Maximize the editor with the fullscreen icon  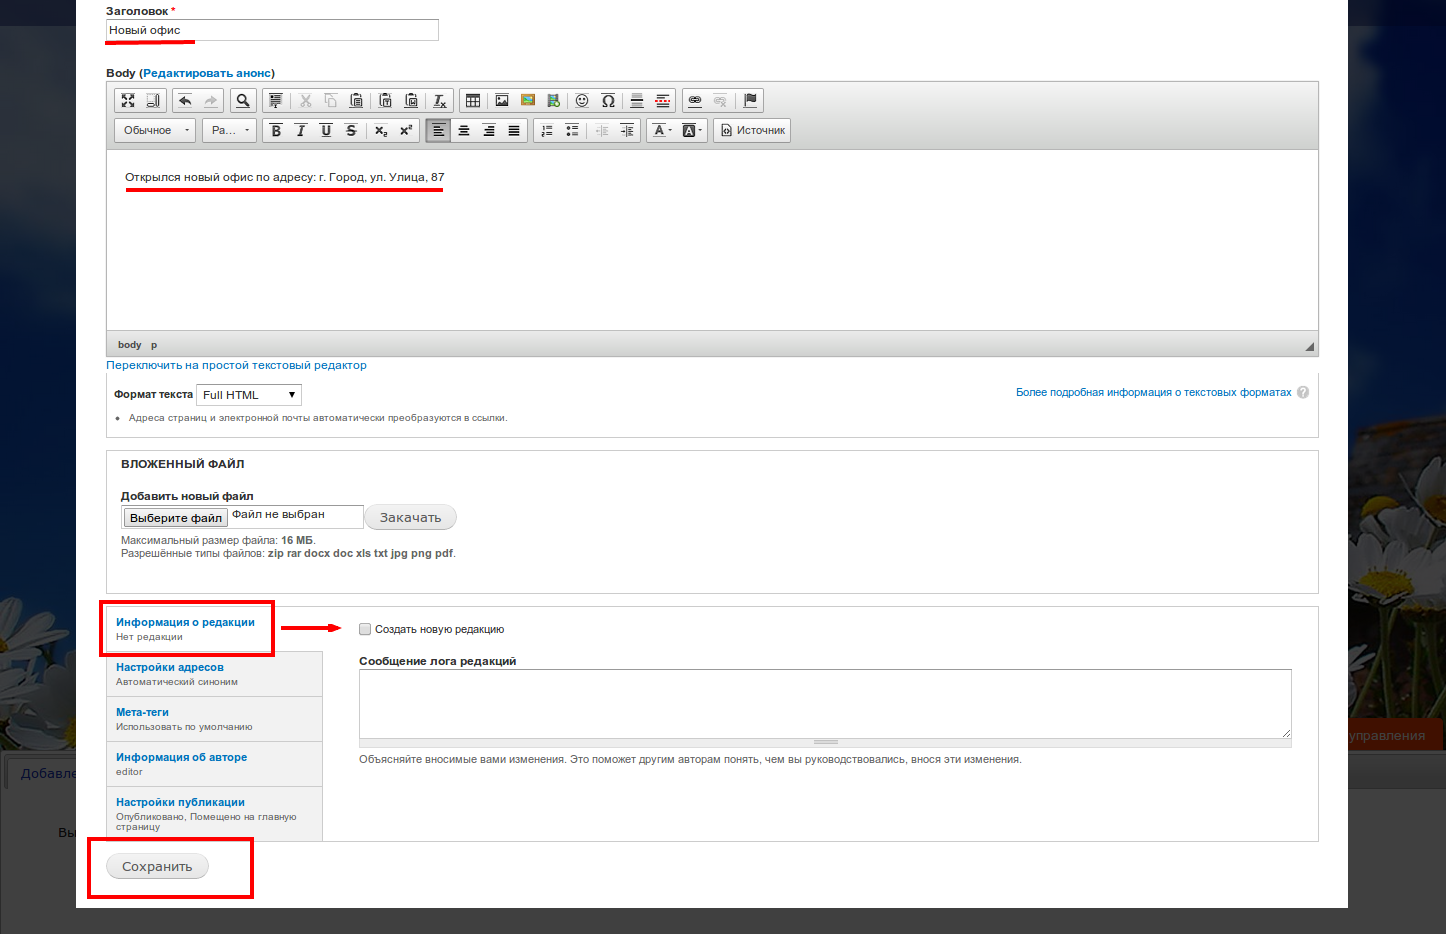128,101
